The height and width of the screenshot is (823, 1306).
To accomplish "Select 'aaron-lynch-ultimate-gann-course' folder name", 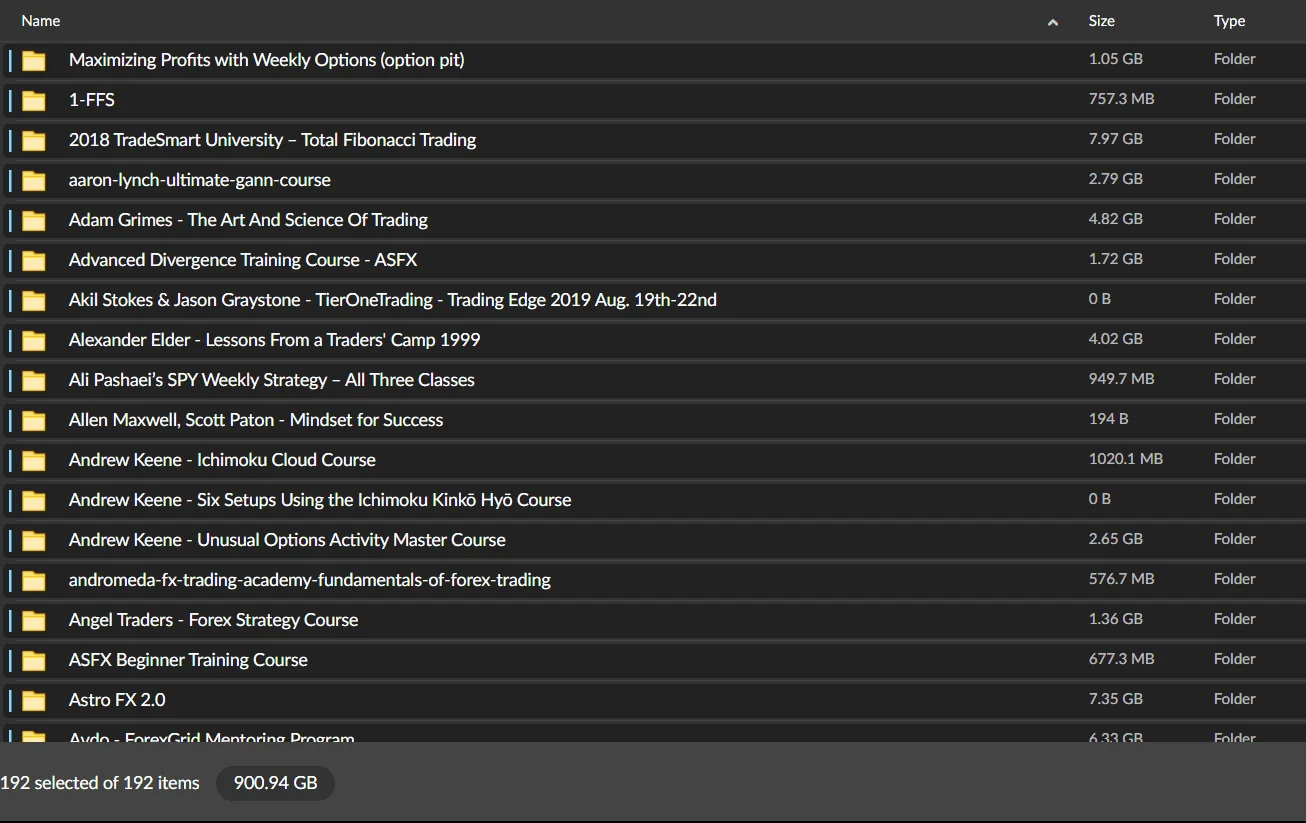I will (200, 180).
